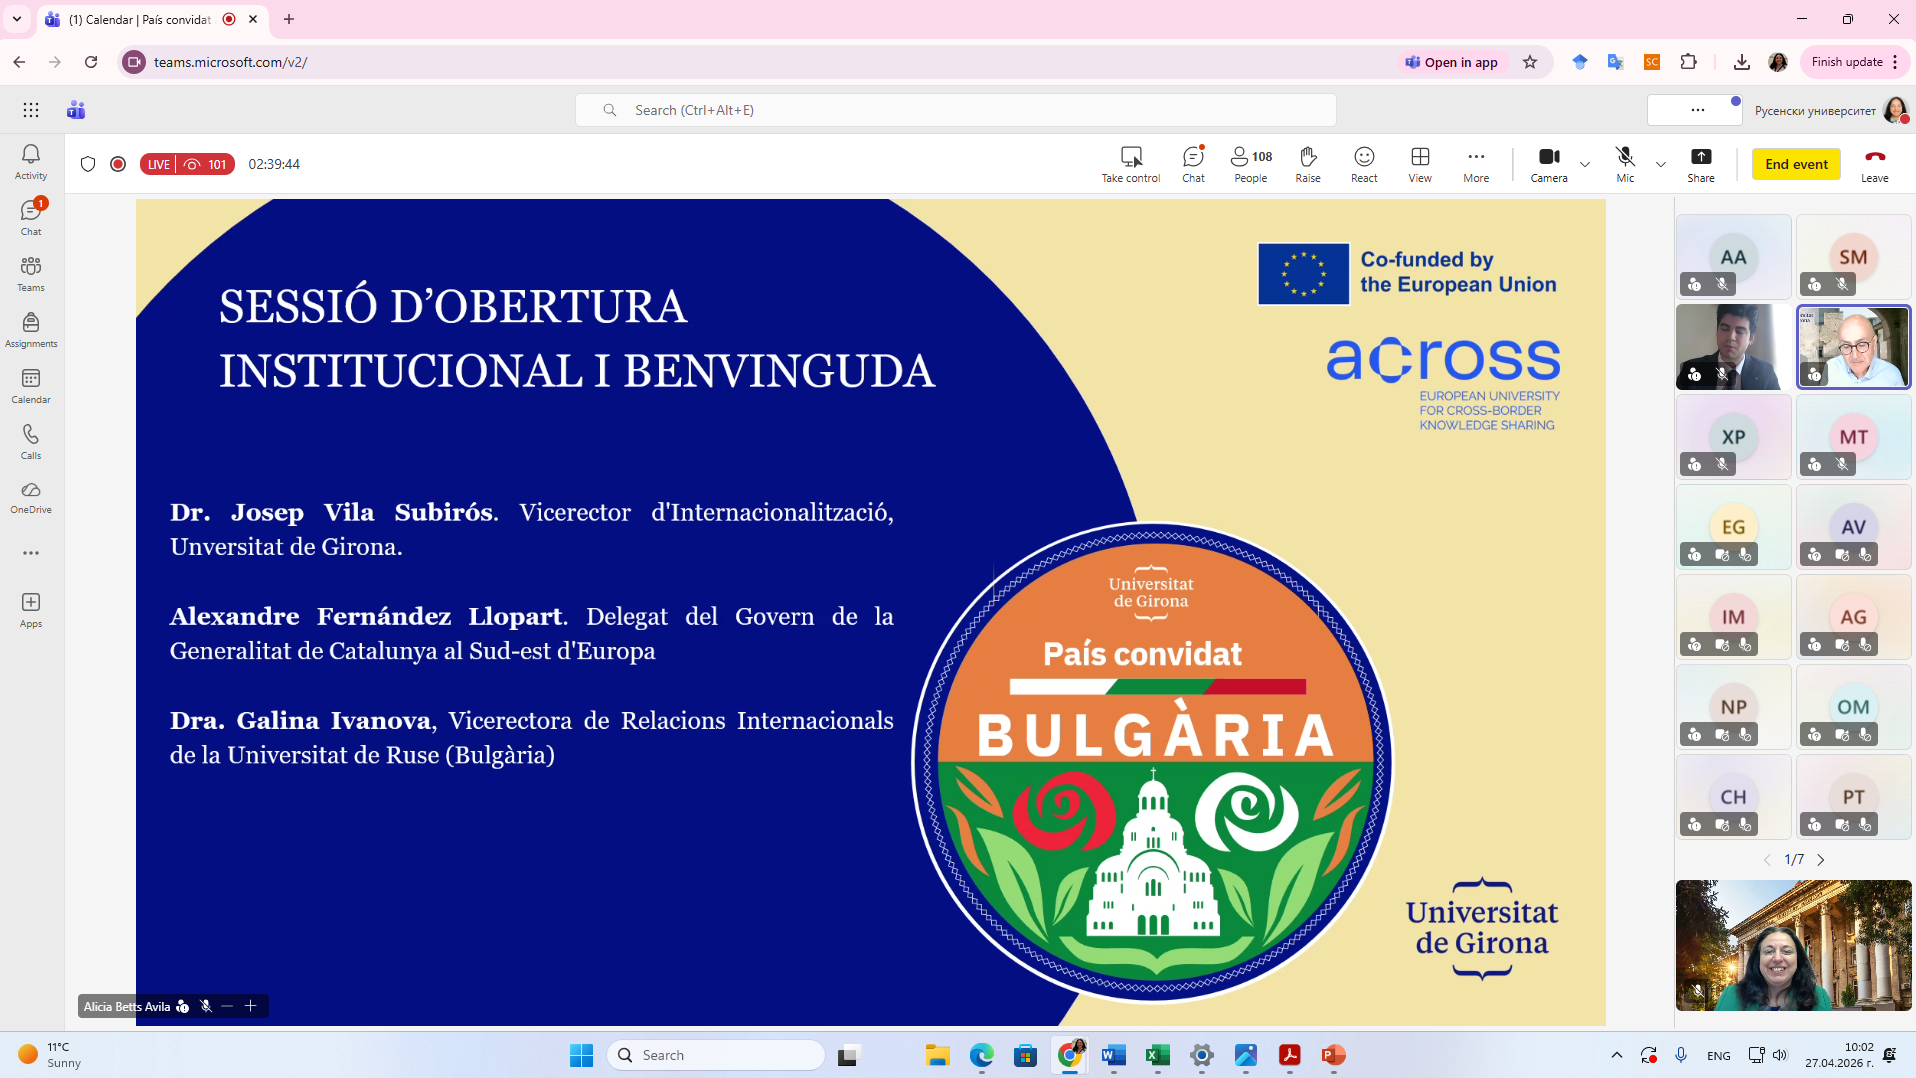Unmute the Mic in meeting toolbar
This screenshot has width=1916, height=1078.
click(1625, 164)
